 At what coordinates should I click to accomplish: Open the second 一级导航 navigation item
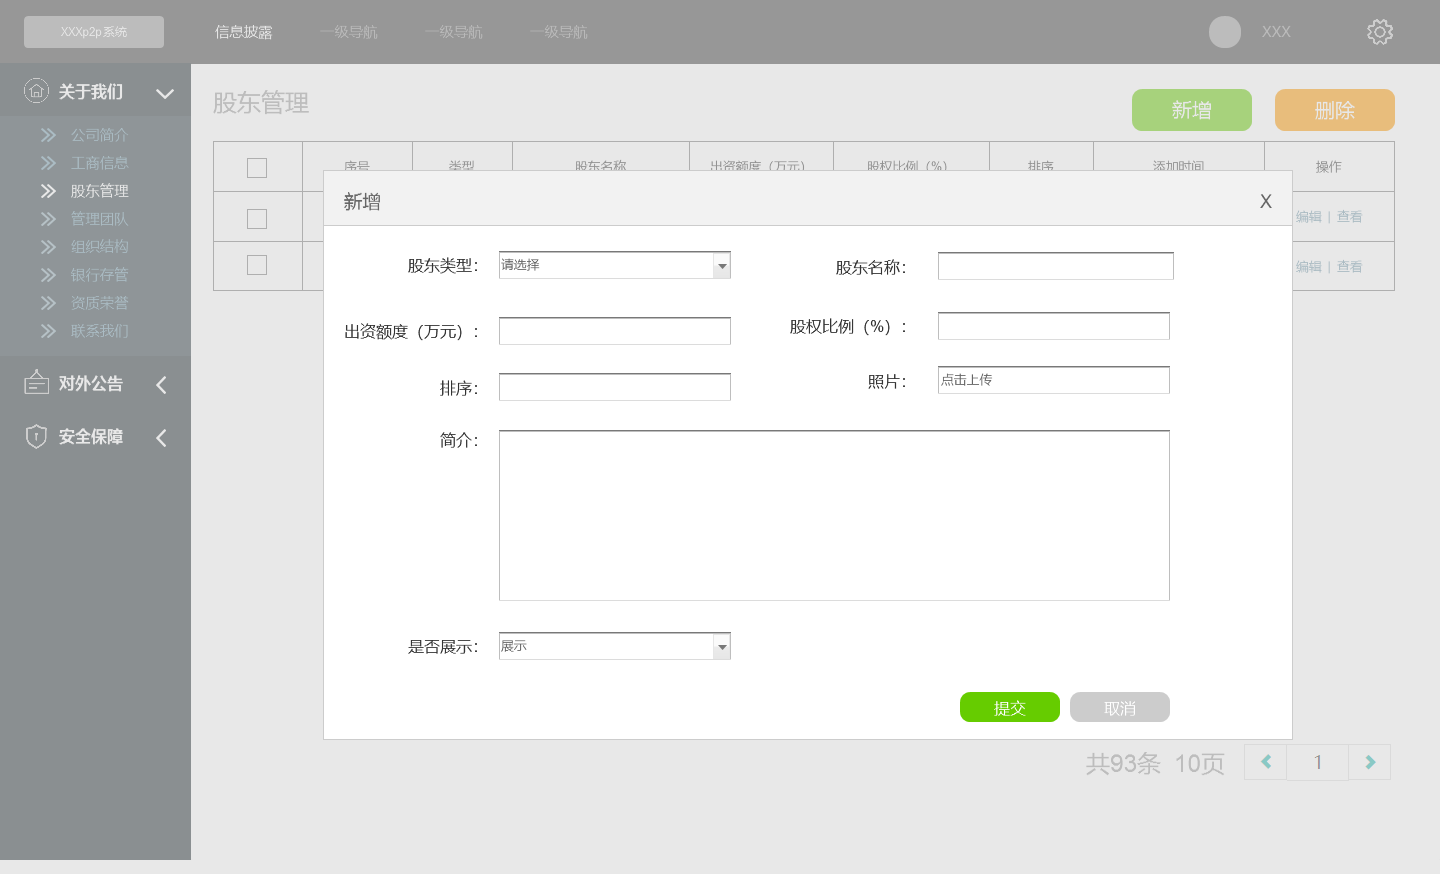pyautogui.click(x=454, y=32)
